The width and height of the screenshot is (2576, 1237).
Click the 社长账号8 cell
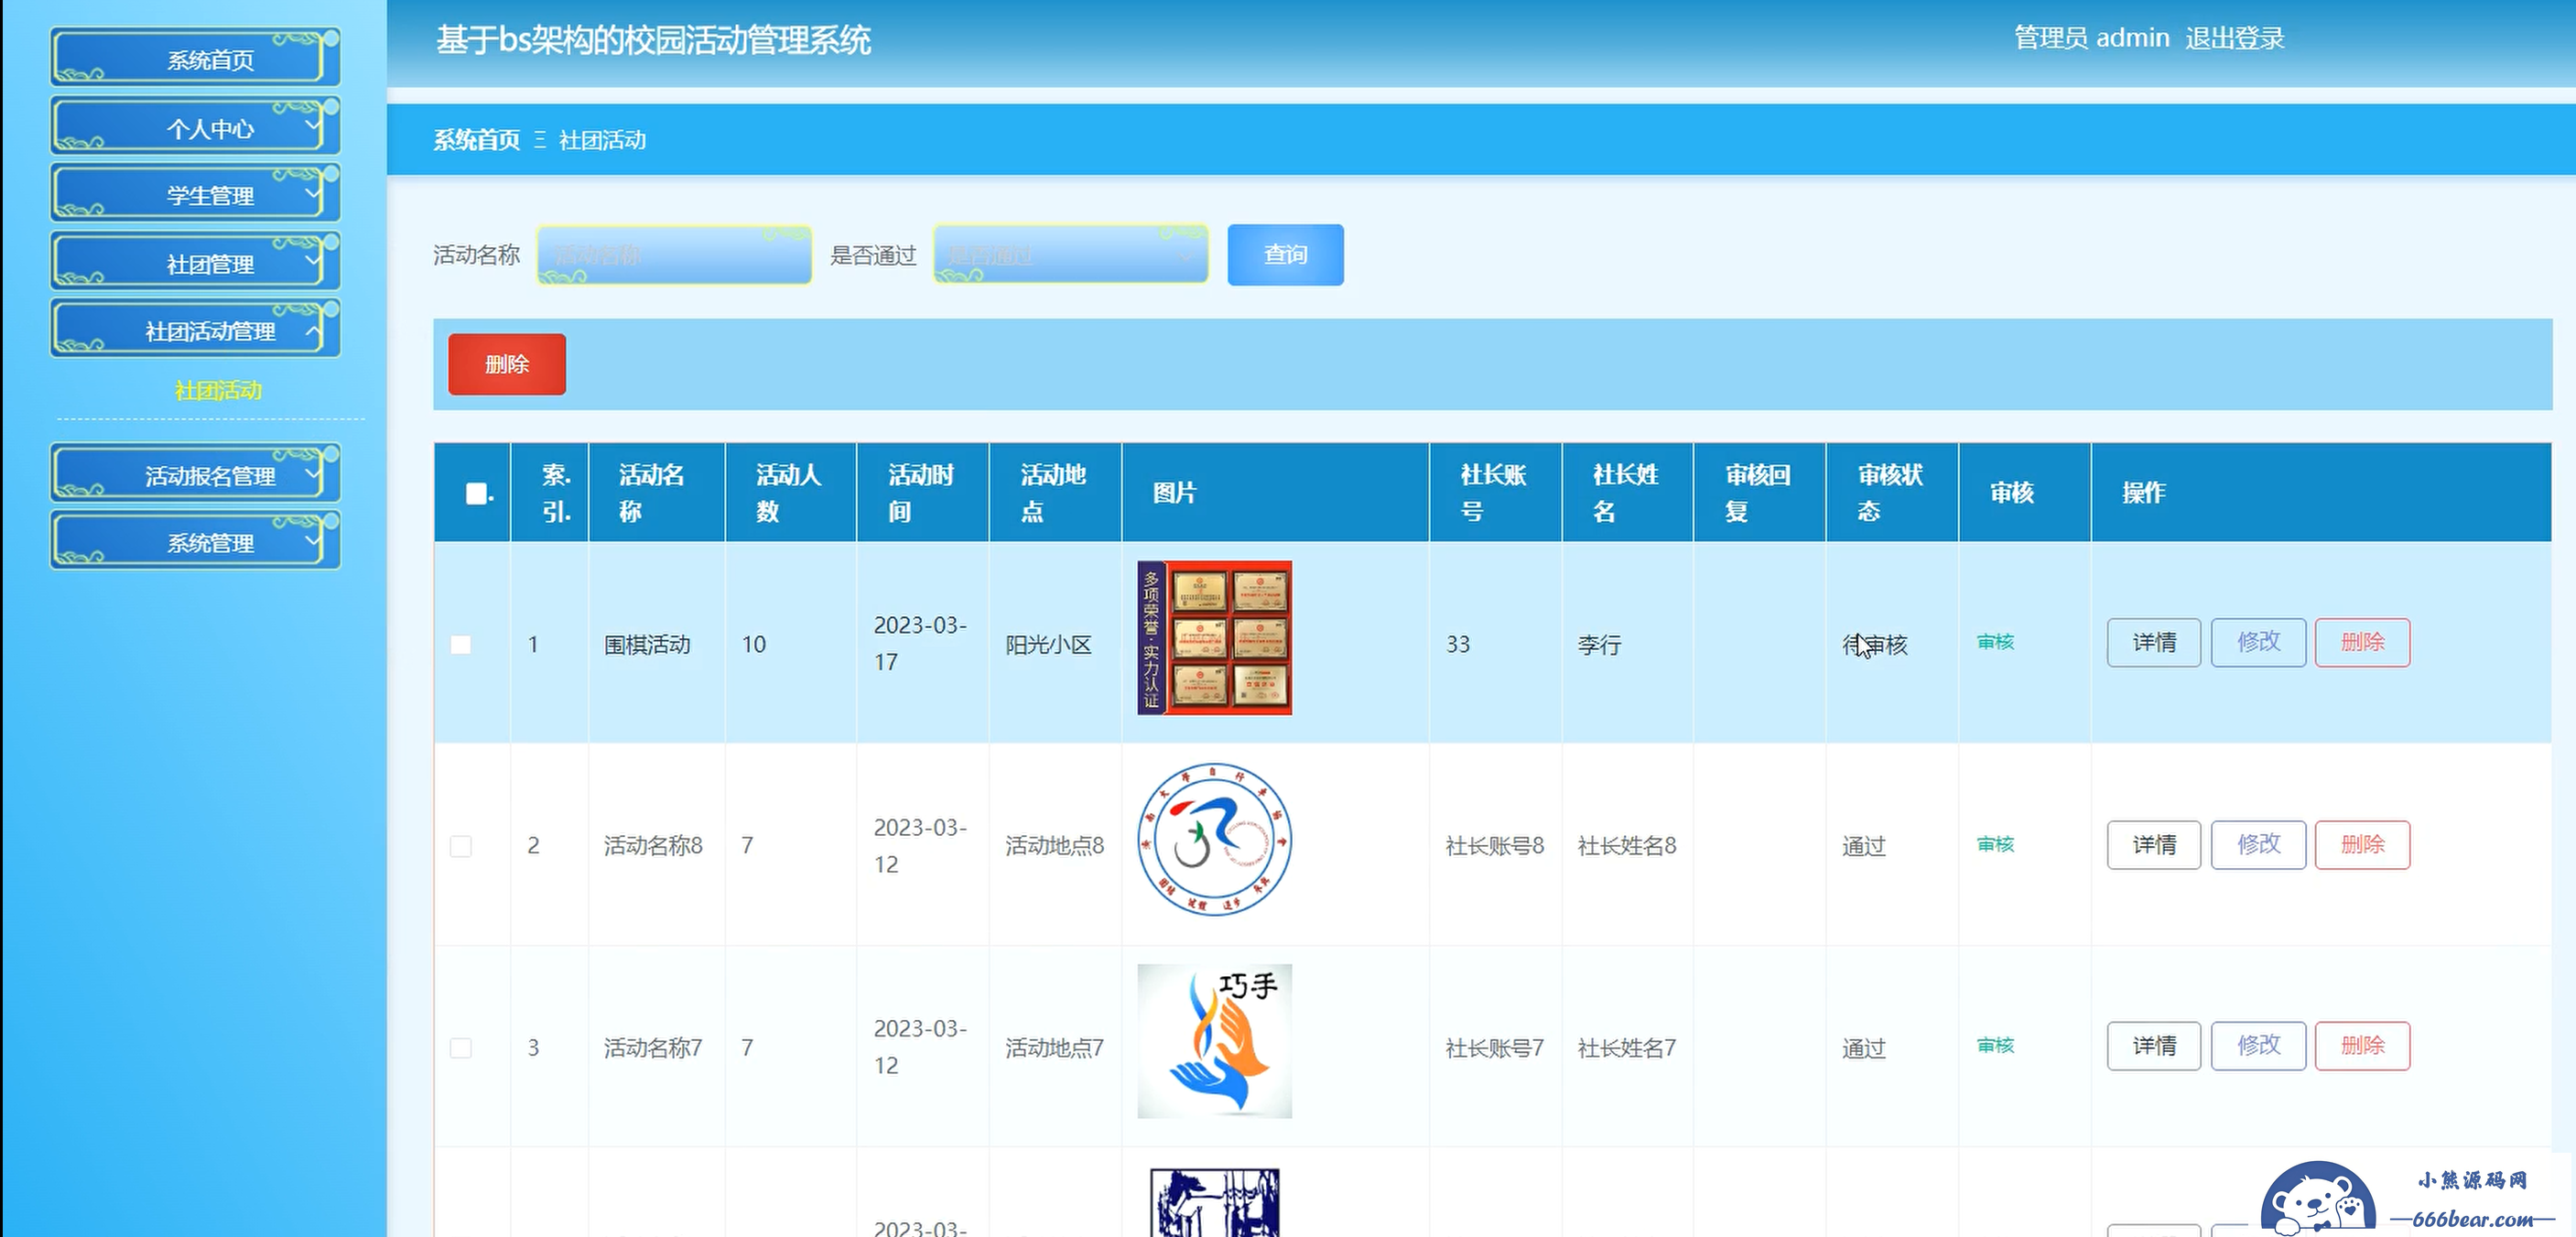tap(1494, 846)
